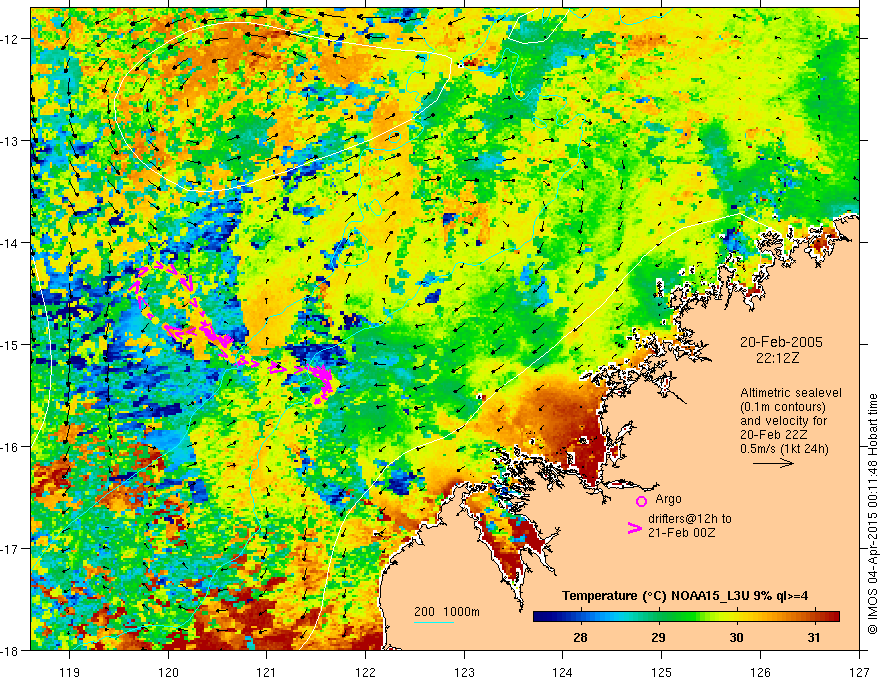Click the magenta drifter track near 120E, 14.3S
The image size is (880, 680).
click(x=160, y=272)
